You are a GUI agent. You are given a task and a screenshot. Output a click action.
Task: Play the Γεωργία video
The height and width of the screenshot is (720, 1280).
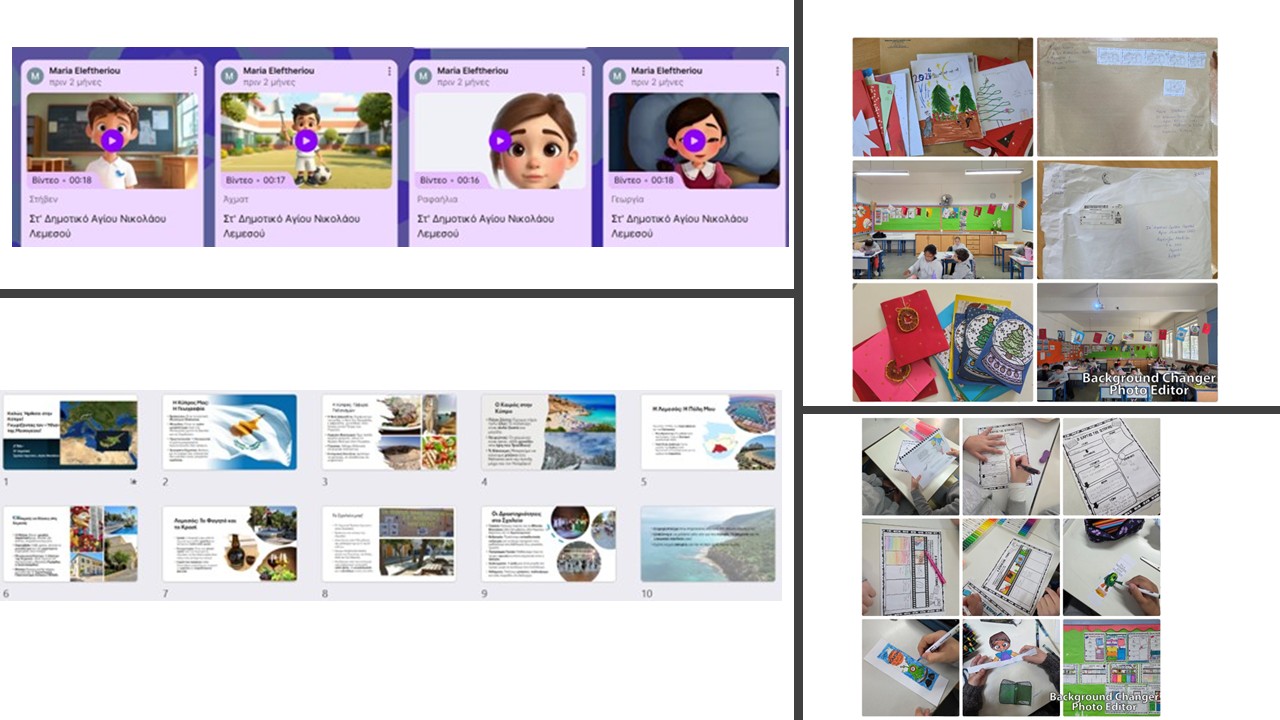(694, 141)
